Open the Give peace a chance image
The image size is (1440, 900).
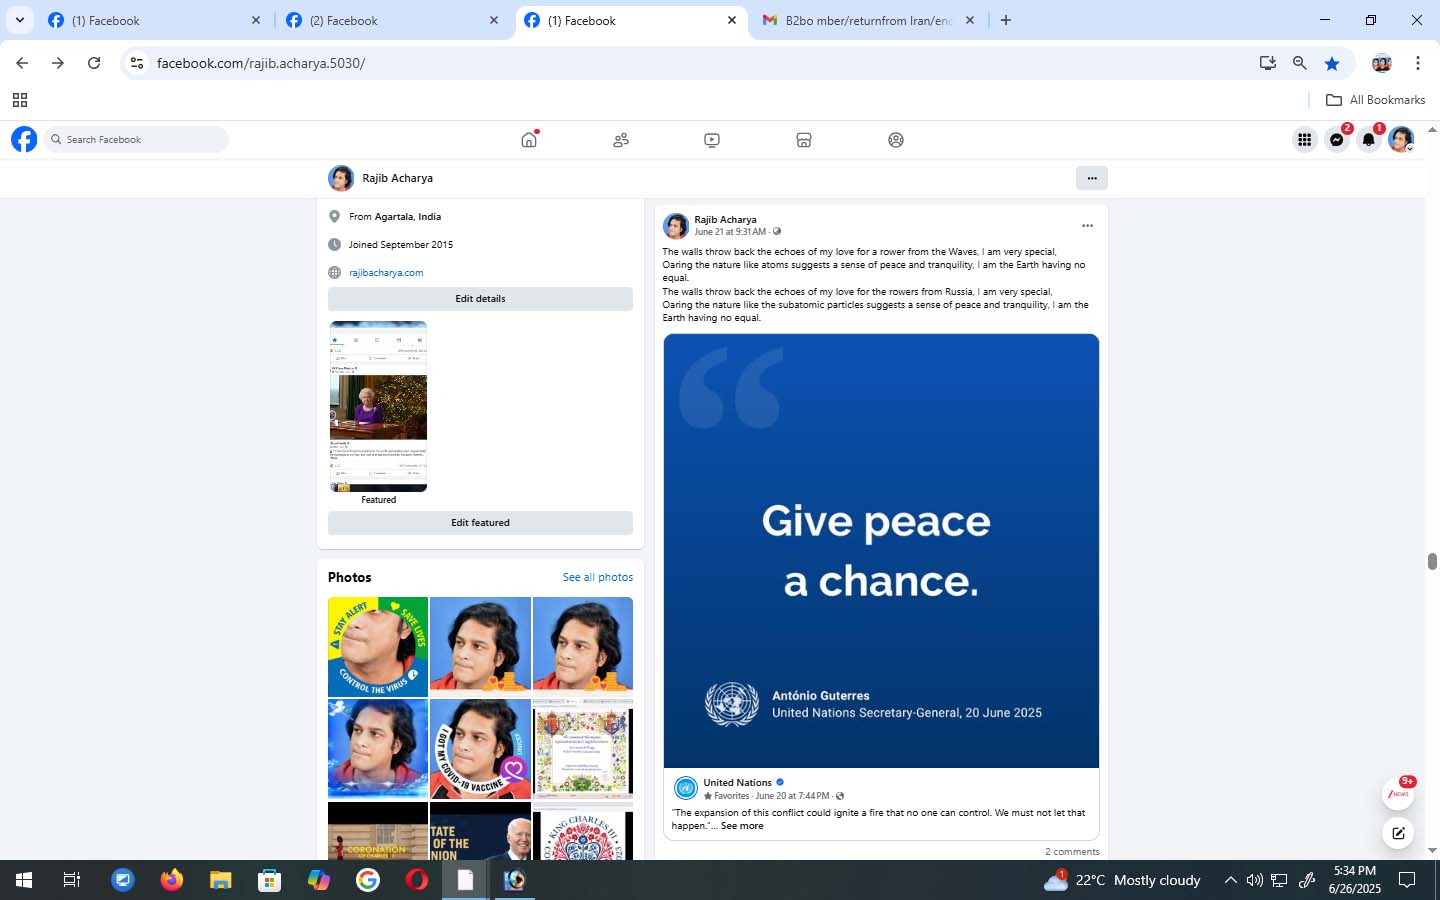pyautogui.click(x=881, y=551)
